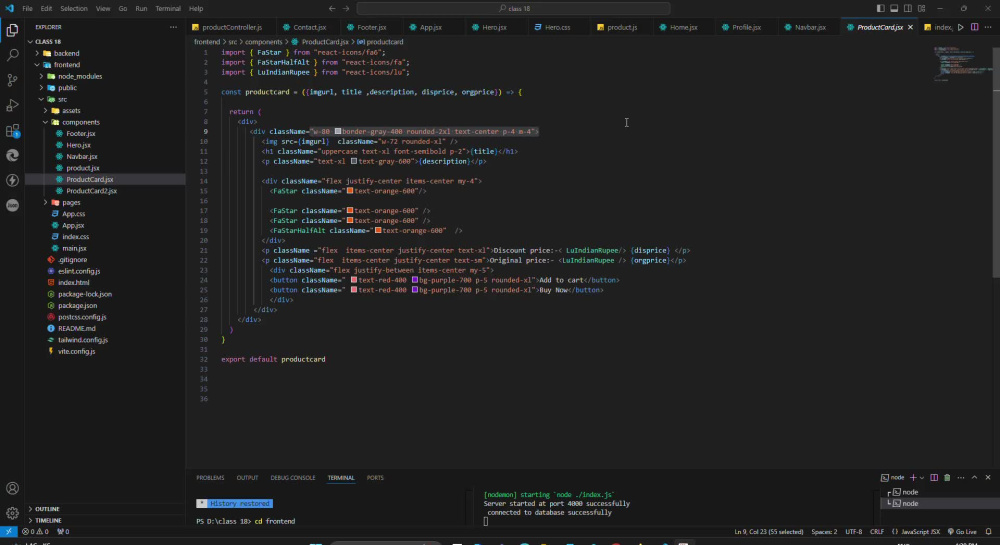
Task: Open the Terminal menu
Action: [x=168, y=8]
